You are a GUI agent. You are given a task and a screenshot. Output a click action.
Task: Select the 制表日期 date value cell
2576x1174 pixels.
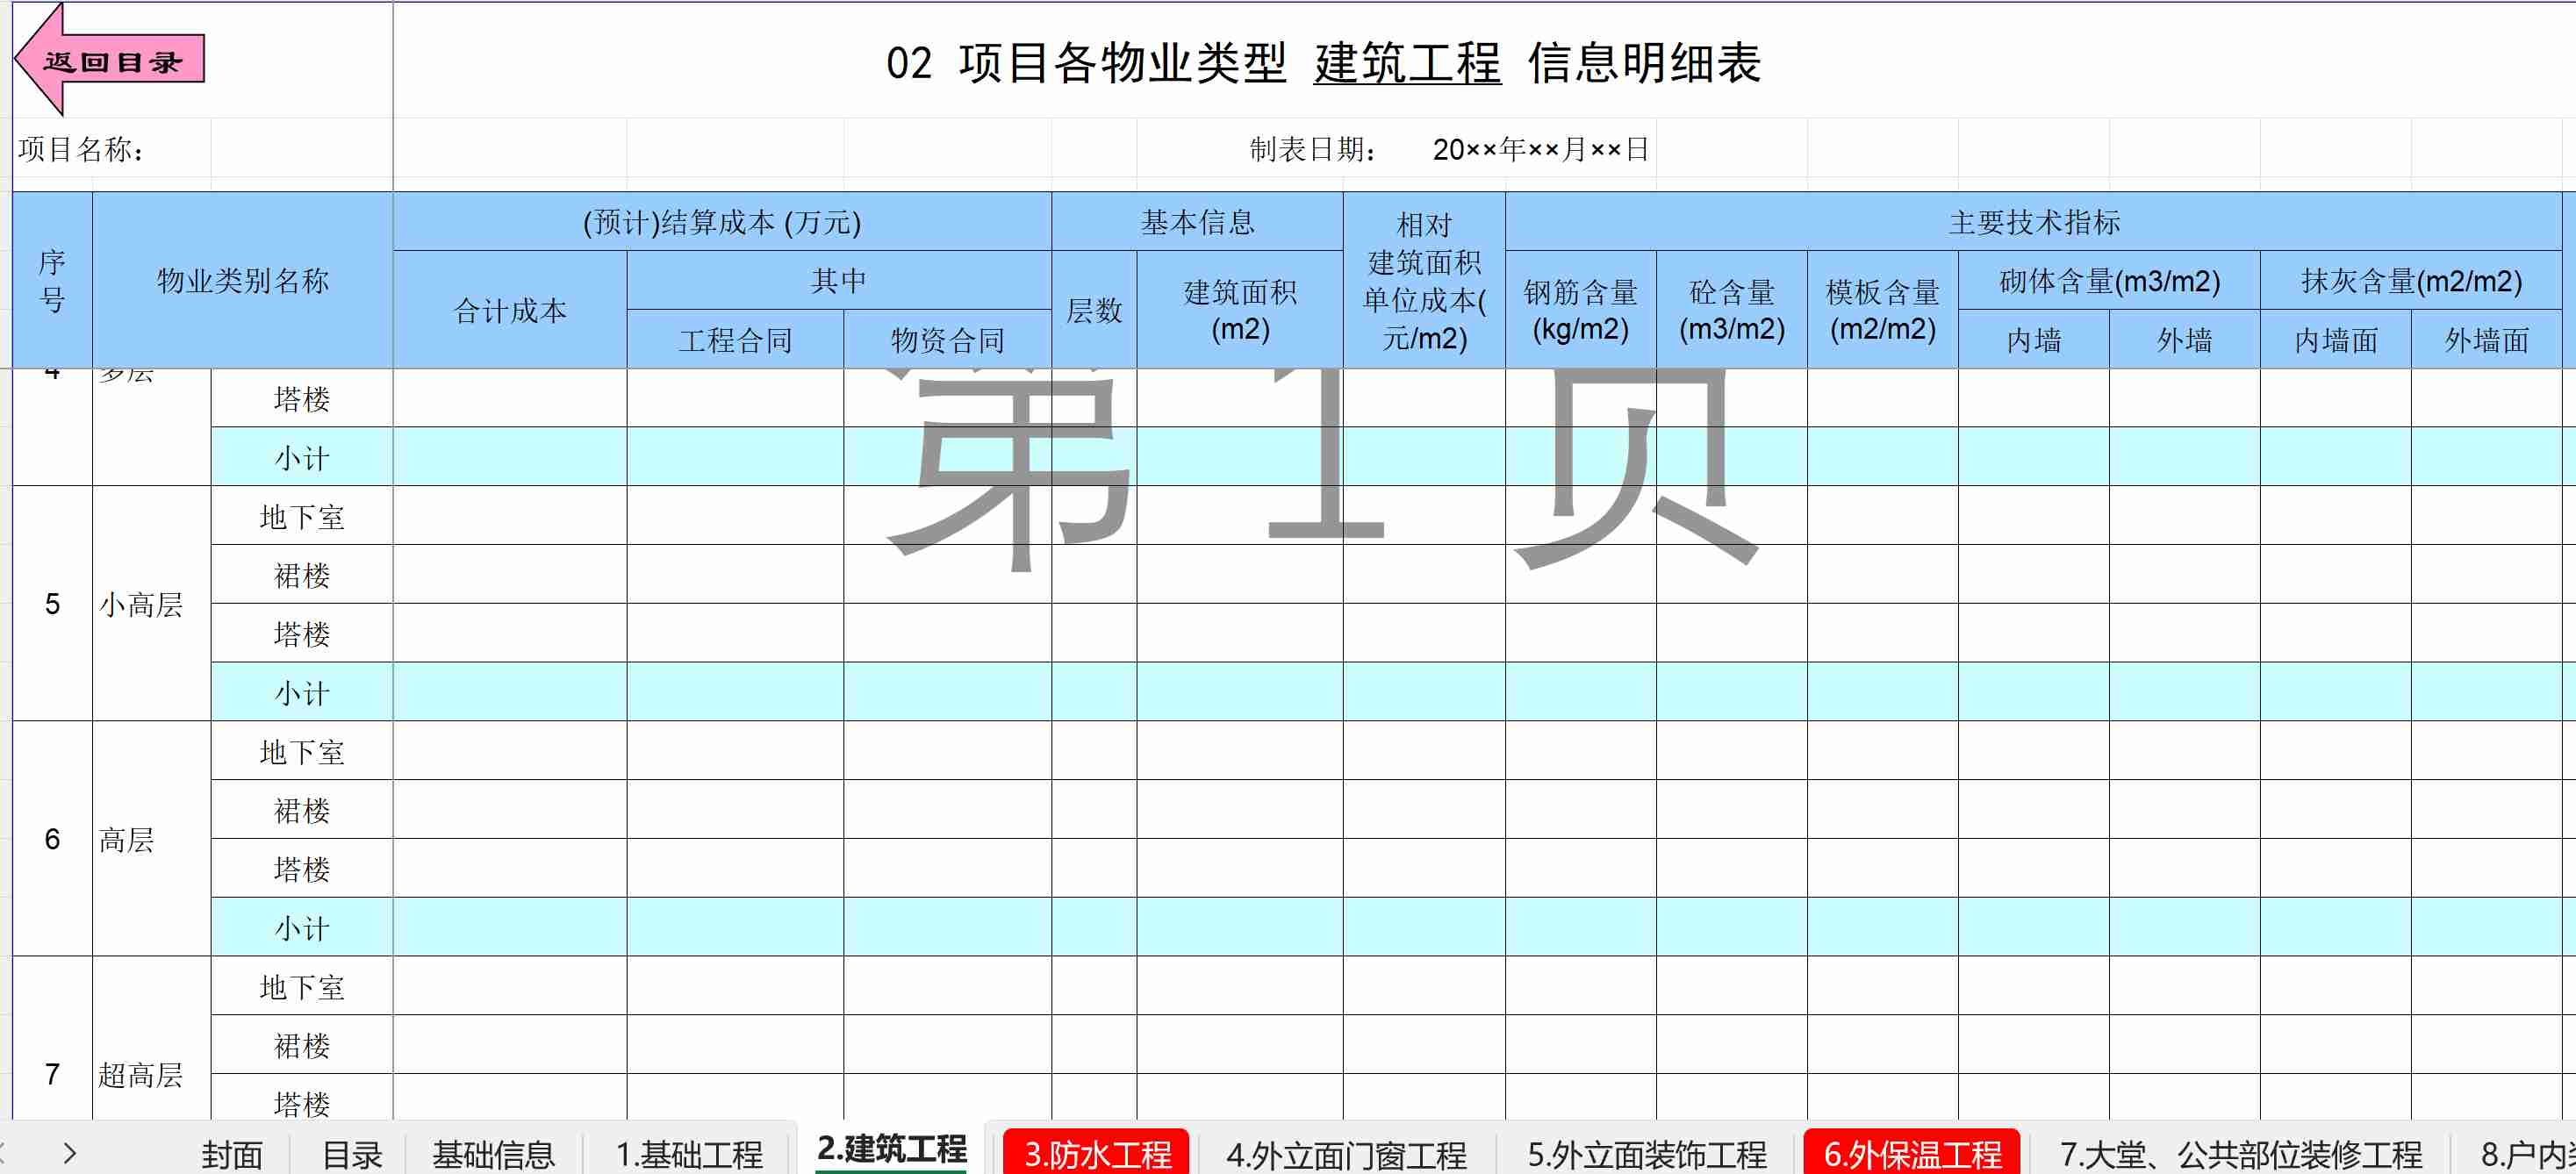coord(1539,150)
